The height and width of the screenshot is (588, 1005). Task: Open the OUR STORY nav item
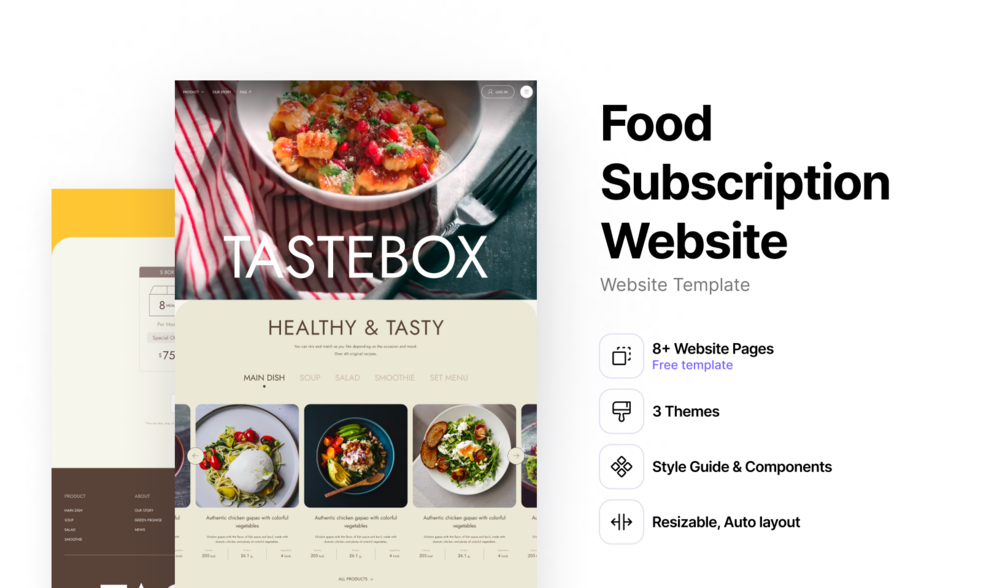point(222,92)
